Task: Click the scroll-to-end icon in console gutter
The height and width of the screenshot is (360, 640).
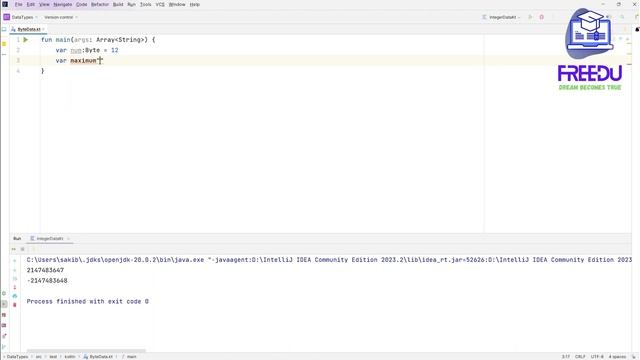Action: [x=15, y=287]
